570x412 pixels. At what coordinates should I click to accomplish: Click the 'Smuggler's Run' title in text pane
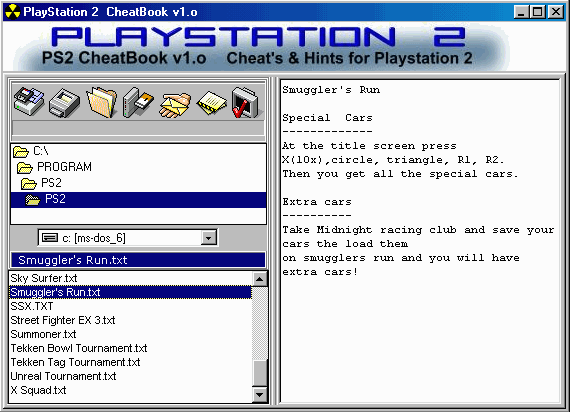tap(331, 90)
